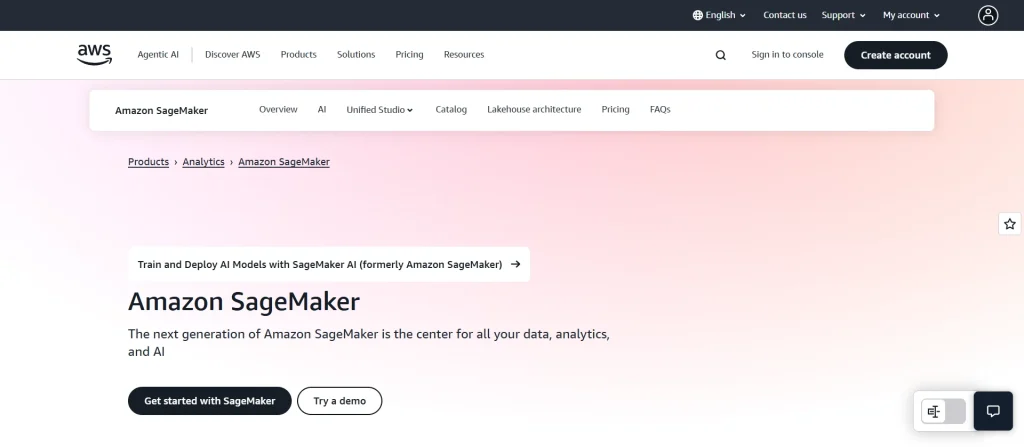Open the Products menu
The image size is (1024, 447).
tap(298, 55)
